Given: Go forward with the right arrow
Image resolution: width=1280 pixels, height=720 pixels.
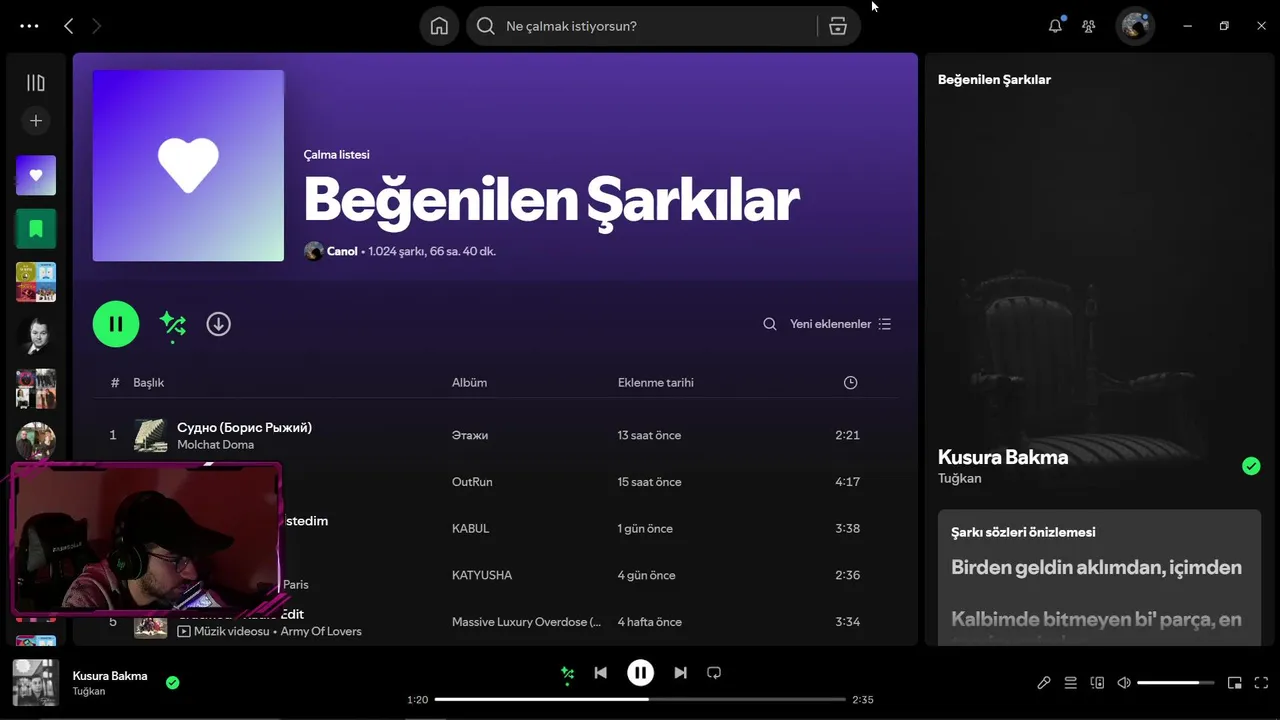Looking at the screenshot, I should pos(97,26).
